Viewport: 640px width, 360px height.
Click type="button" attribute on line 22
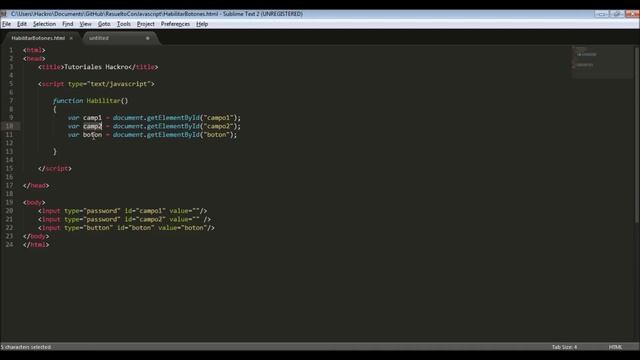pos(89,228)
